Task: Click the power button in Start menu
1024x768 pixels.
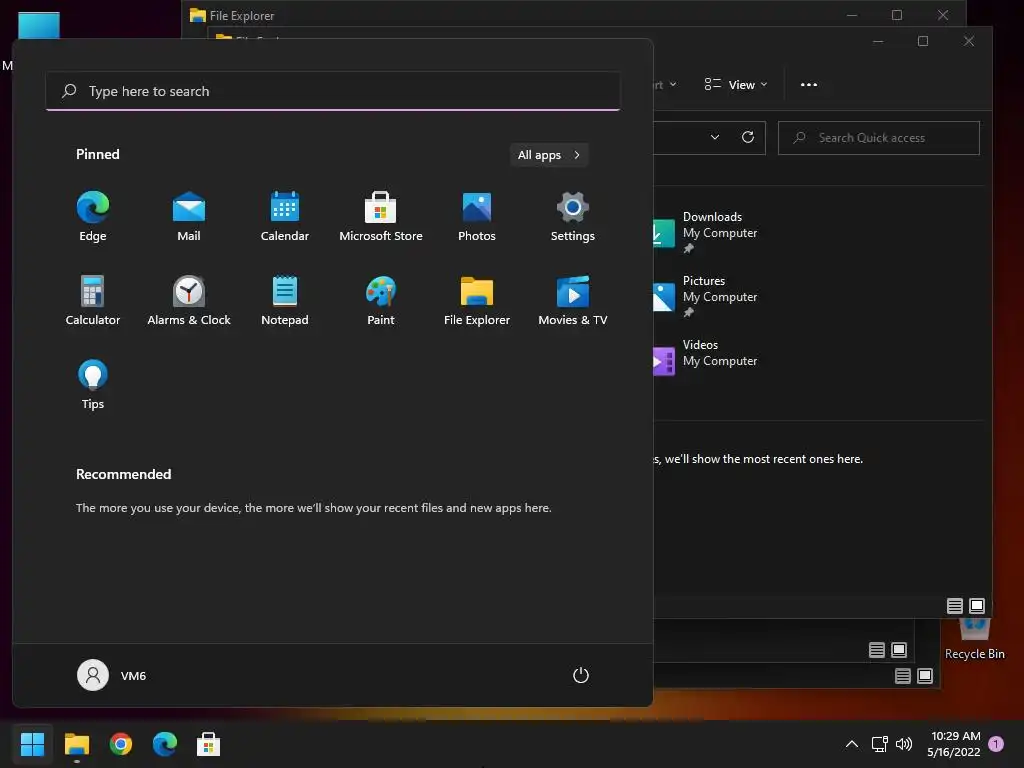Action: coord(581,675)
